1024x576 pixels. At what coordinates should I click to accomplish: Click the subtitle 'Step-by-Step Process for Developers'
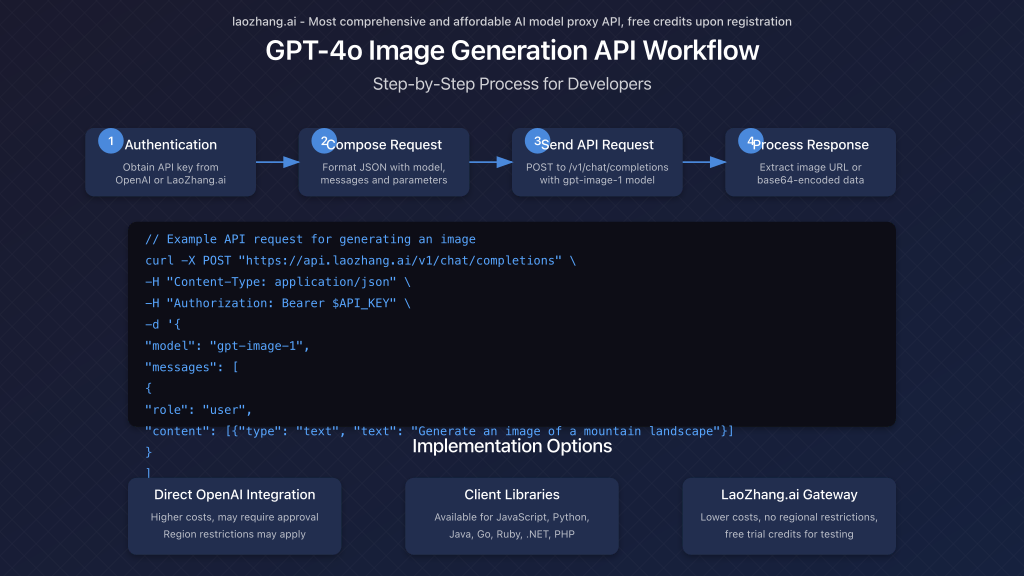[512, 84]
